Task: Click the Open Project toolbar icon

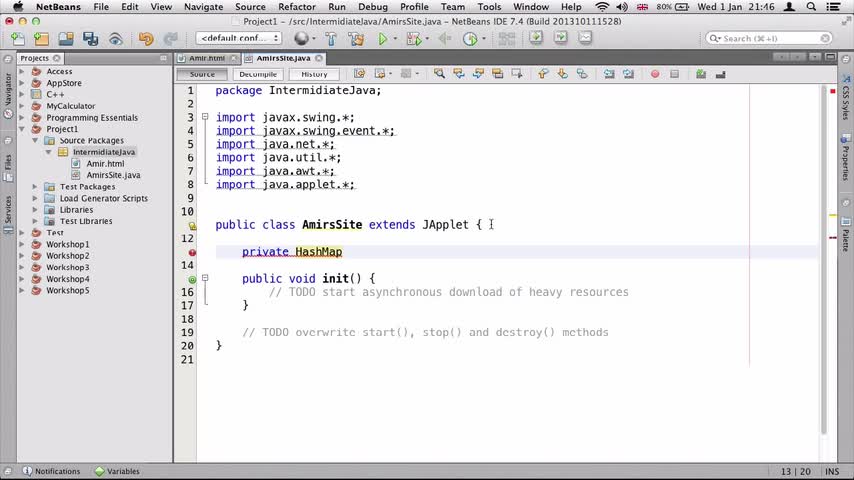Action: [x=66, y=39]
